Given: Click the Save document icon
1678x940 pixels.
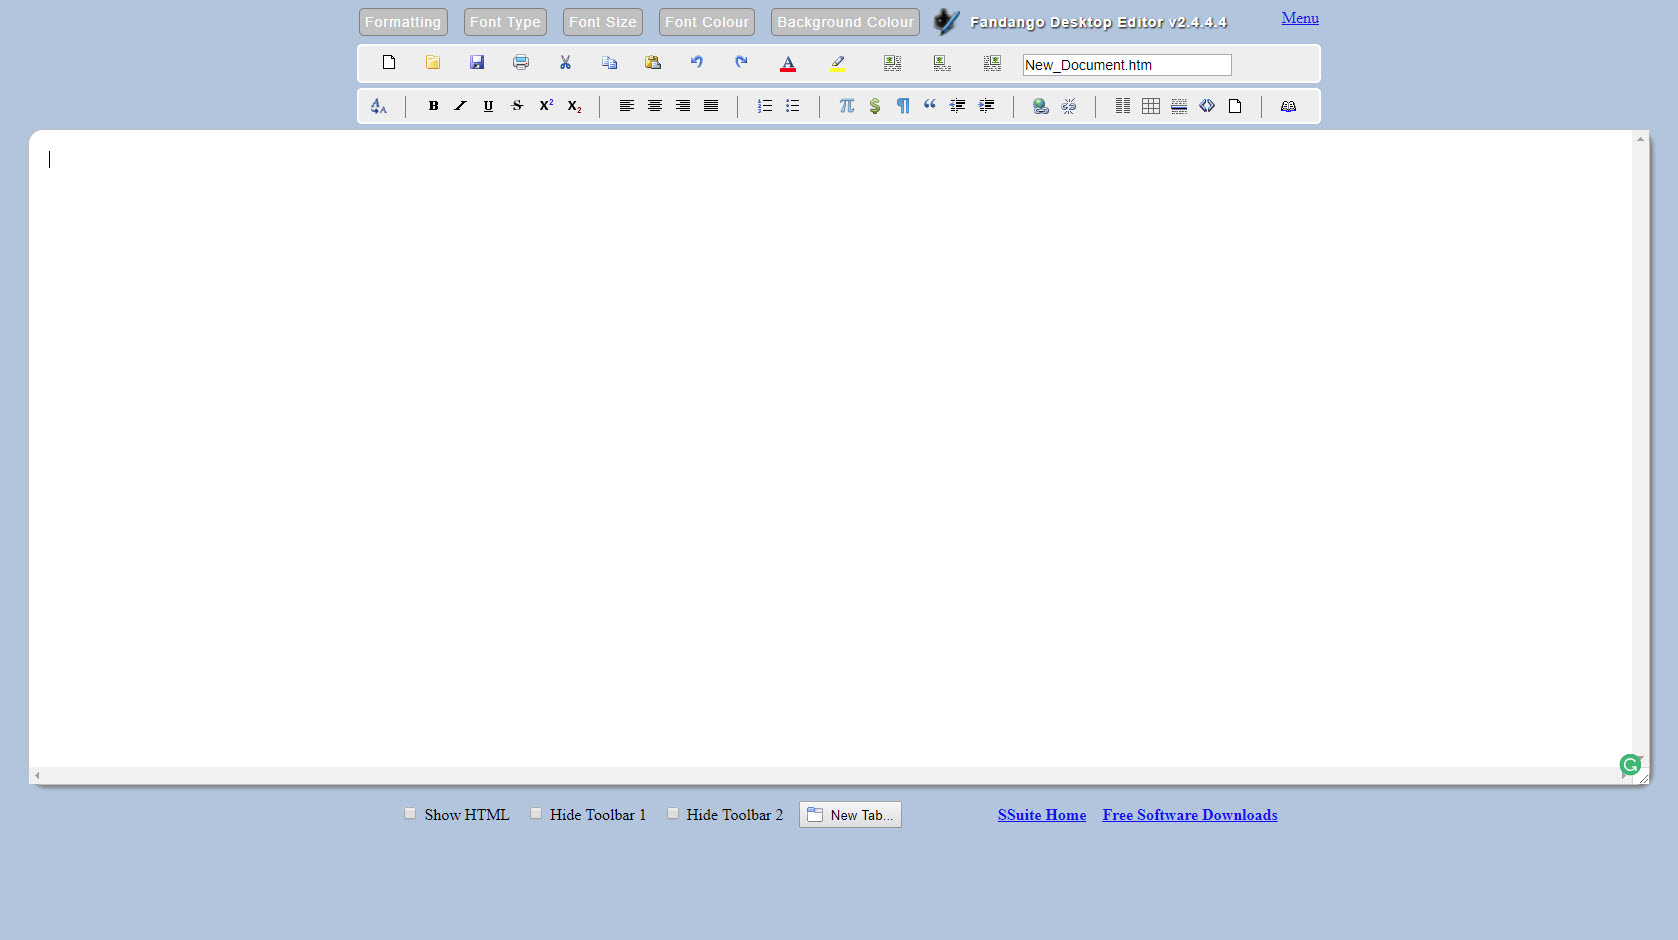Looking at the screenshot, I should click(477, 63).
